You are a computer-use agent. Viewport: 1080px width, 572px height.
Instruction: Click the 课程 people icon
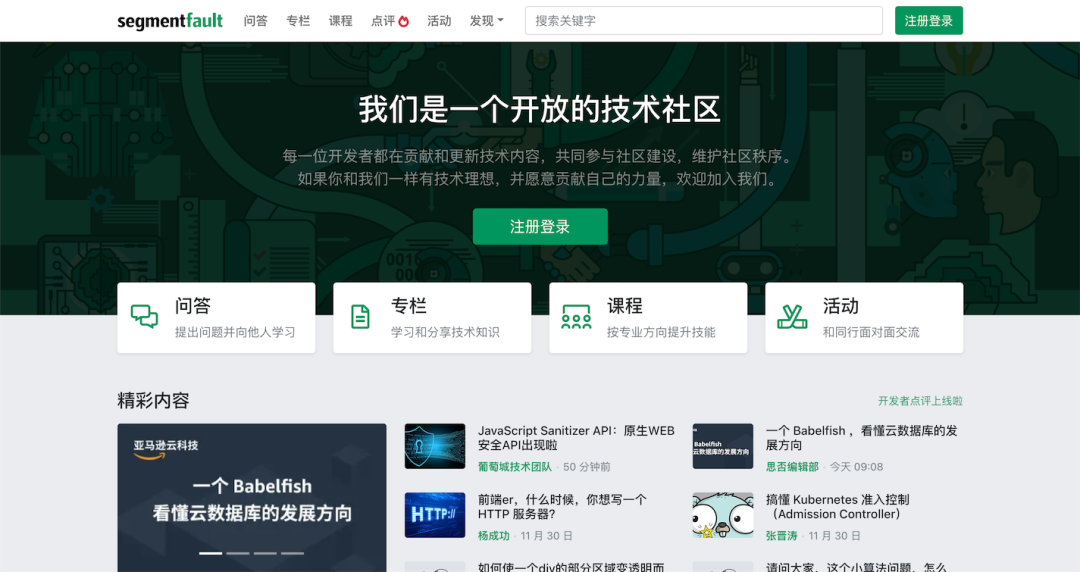tap(577, 317)
